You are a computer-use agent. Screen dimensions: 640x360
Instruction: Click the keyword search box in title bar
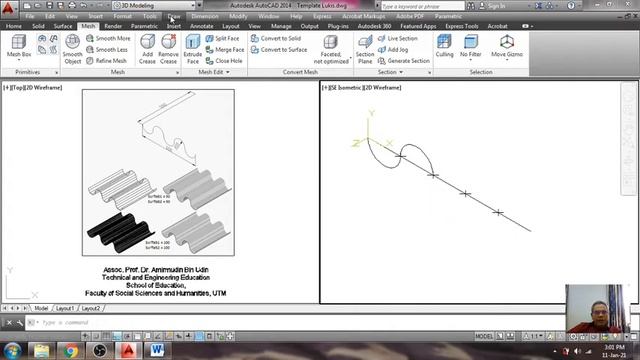(423, 6)
